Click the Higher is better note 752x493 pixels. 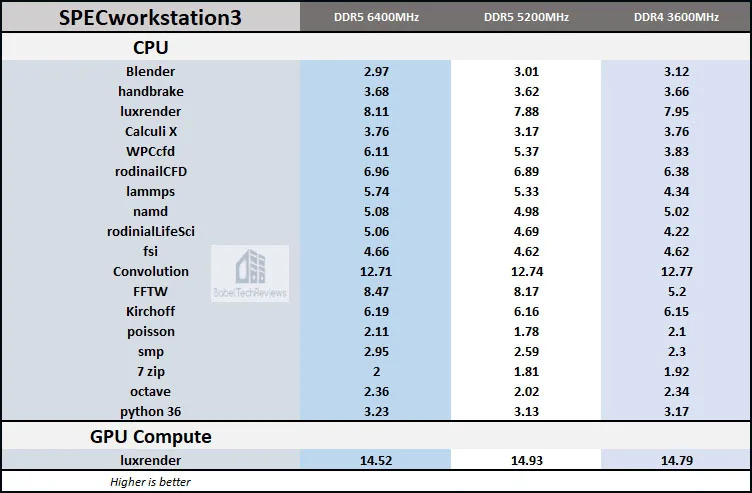(x=150, y=482)
